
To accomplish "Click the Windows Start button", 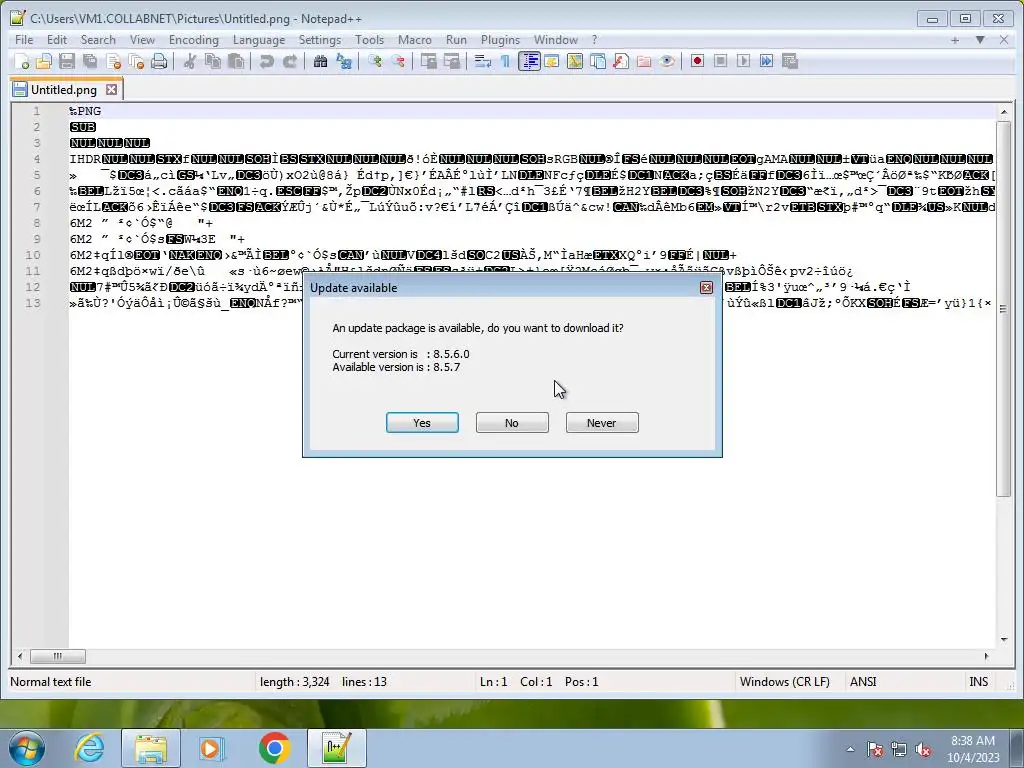I will coord(26,748).
